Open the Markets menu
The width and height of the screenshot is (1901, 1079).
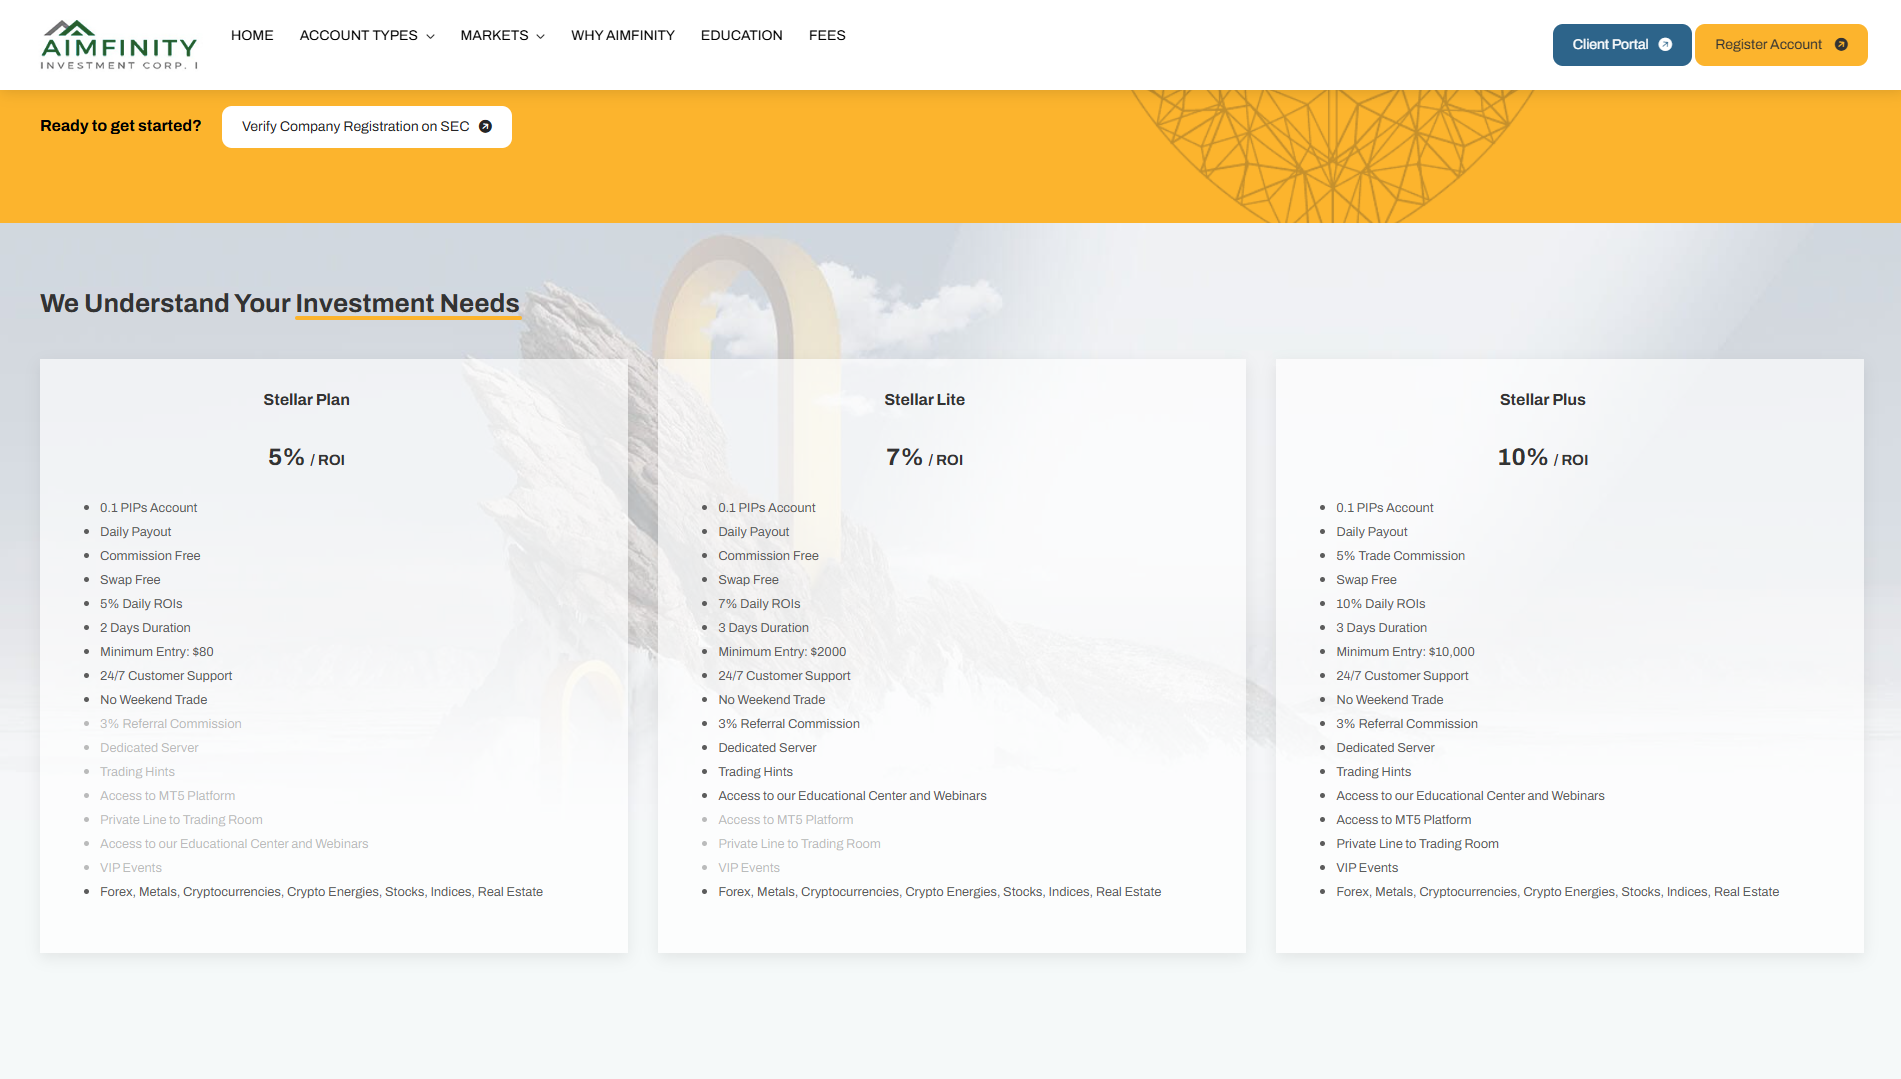click(503, 35)
